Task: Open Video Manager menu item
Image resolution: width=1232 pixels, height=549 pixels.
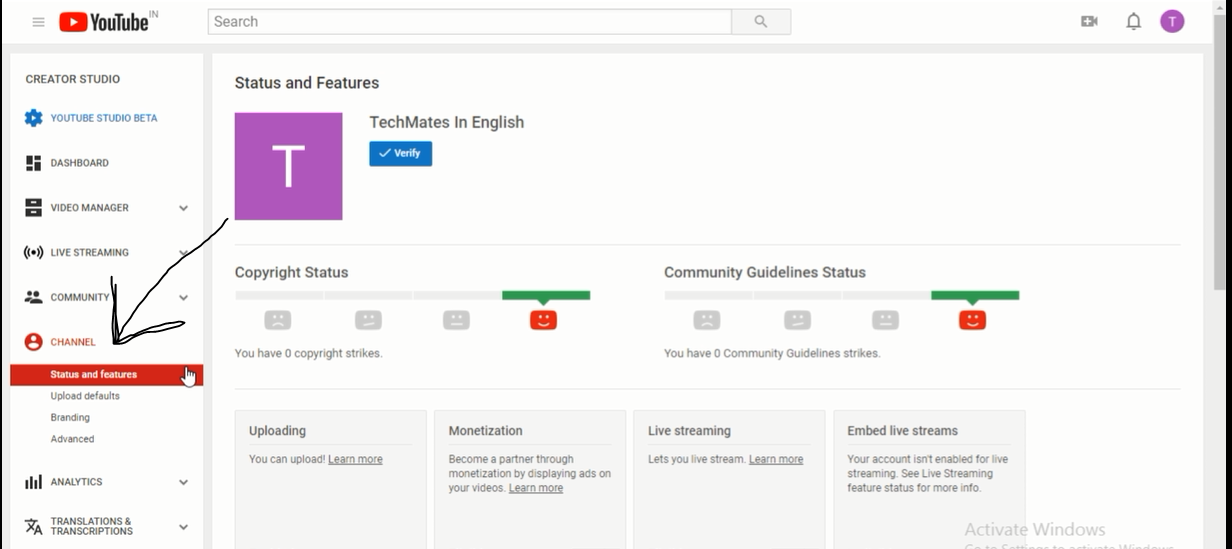Action: point(90,208)
